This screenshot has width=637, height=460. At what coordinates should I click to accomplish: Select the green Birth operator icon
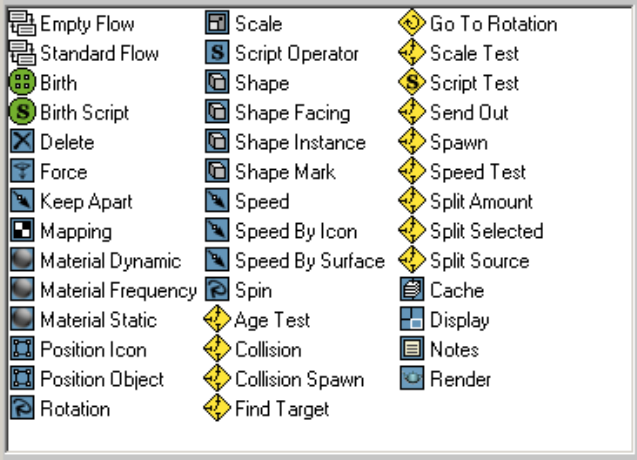[22, 83]
